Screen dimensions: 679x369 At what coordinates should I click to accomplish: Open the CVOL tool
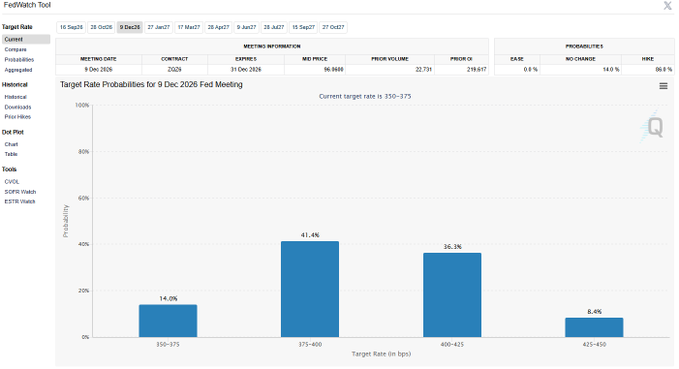click(12, 182)
